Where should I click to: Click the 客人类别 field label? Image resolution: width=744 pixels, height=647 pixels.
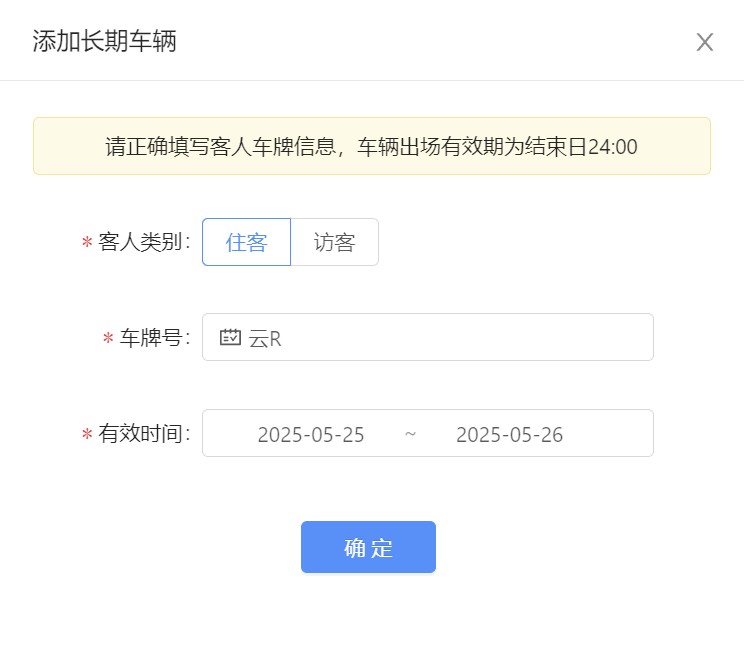(144, 242)
